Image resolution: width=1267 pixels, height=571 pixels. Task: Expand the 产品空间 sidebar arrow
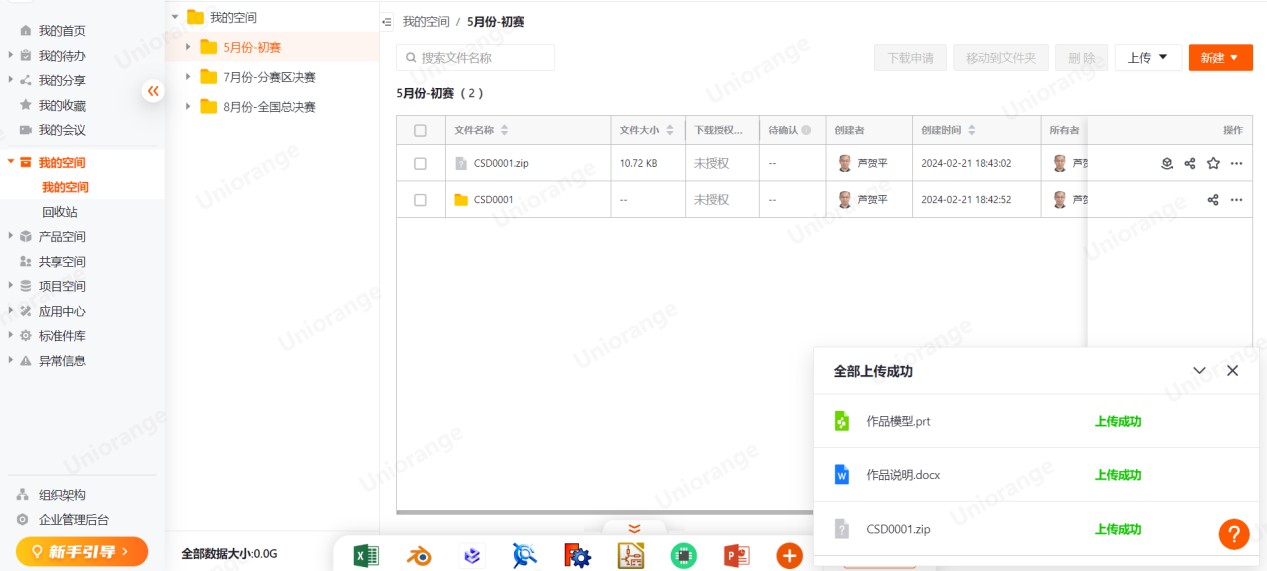(x=11, y=236)
